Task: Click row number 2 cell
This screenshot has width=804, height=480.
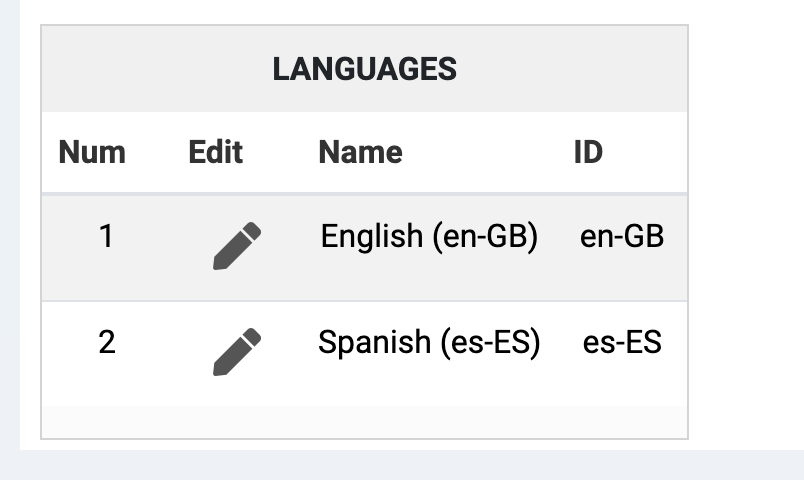Action: 107,343
